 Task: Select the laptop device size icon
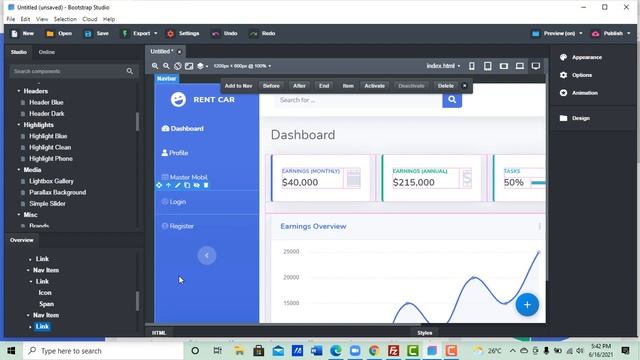520,66
